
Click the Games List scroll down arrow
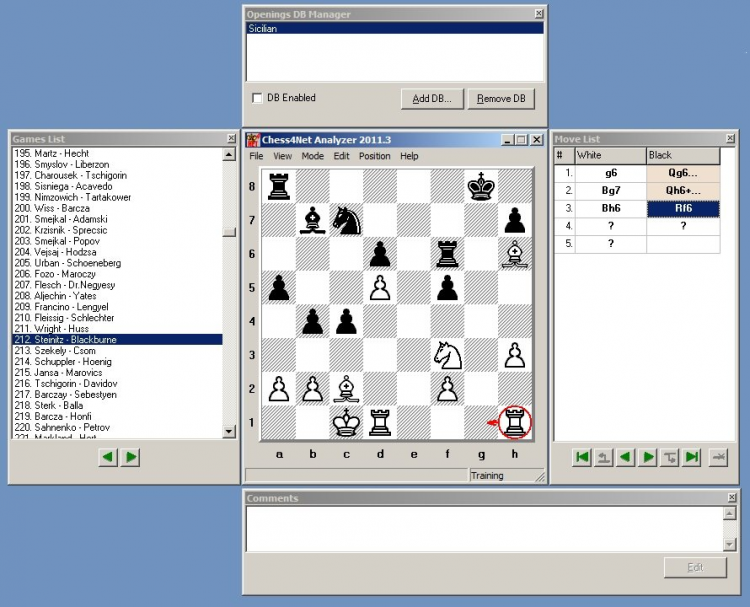(229, 432)
